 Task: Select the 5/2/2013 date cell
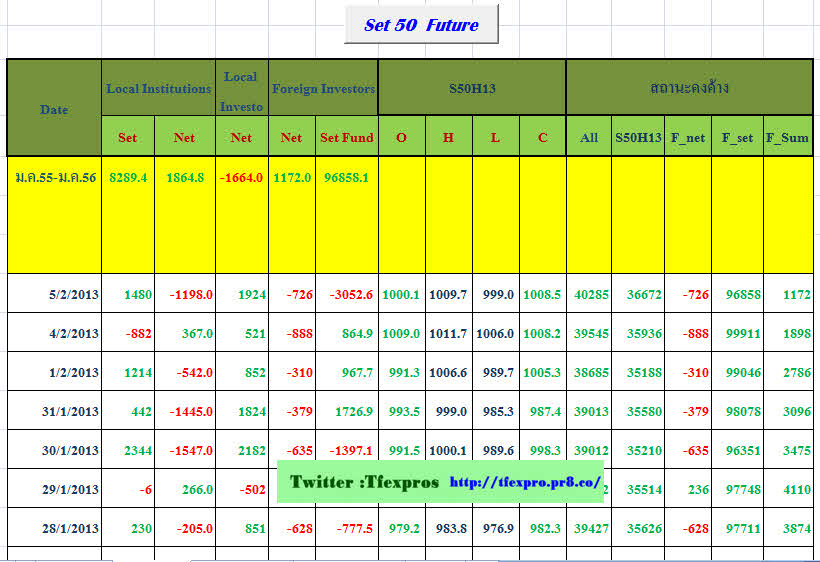(73, 295)
